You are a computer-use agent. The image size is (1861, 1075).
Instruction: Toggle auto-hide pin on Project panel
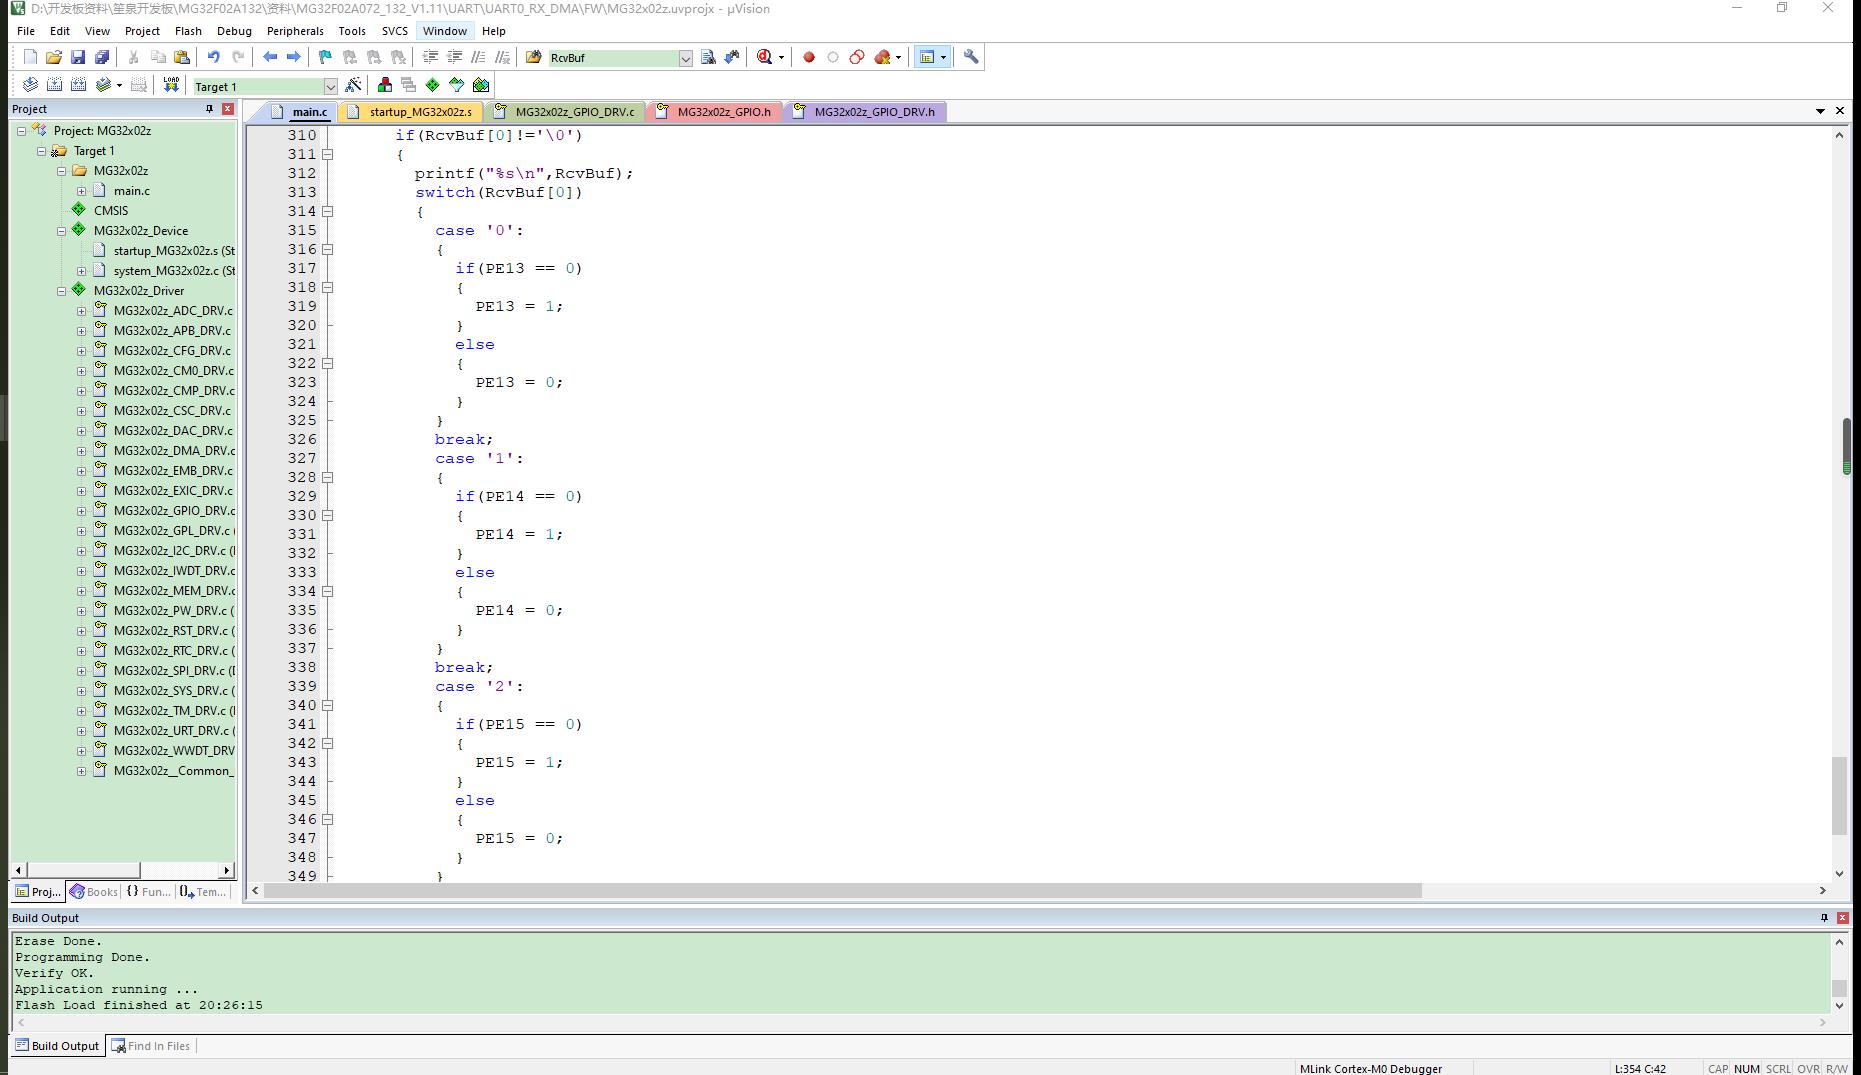[x=209, y=109]
